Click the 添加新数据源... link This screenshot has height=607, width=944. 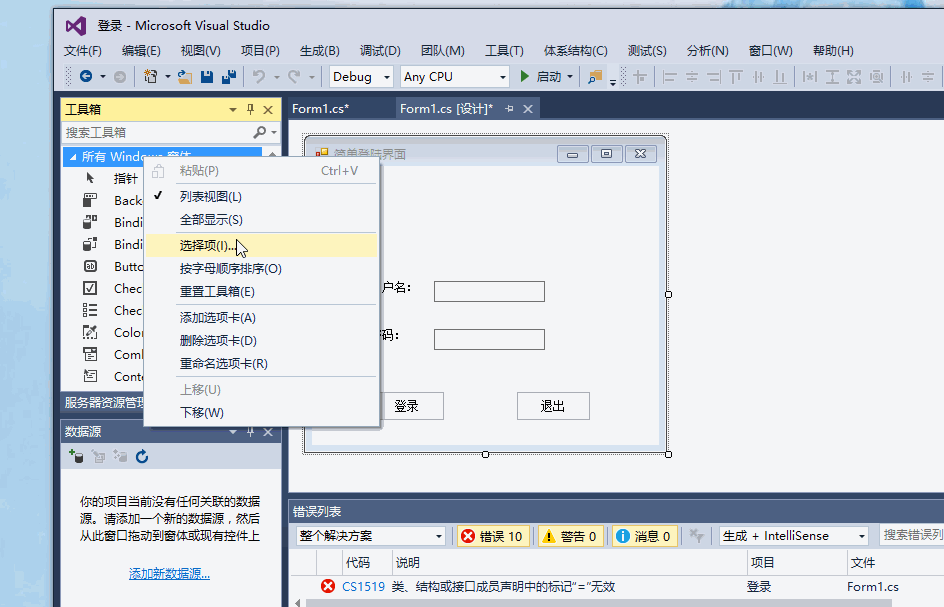(x=169, y=574)
